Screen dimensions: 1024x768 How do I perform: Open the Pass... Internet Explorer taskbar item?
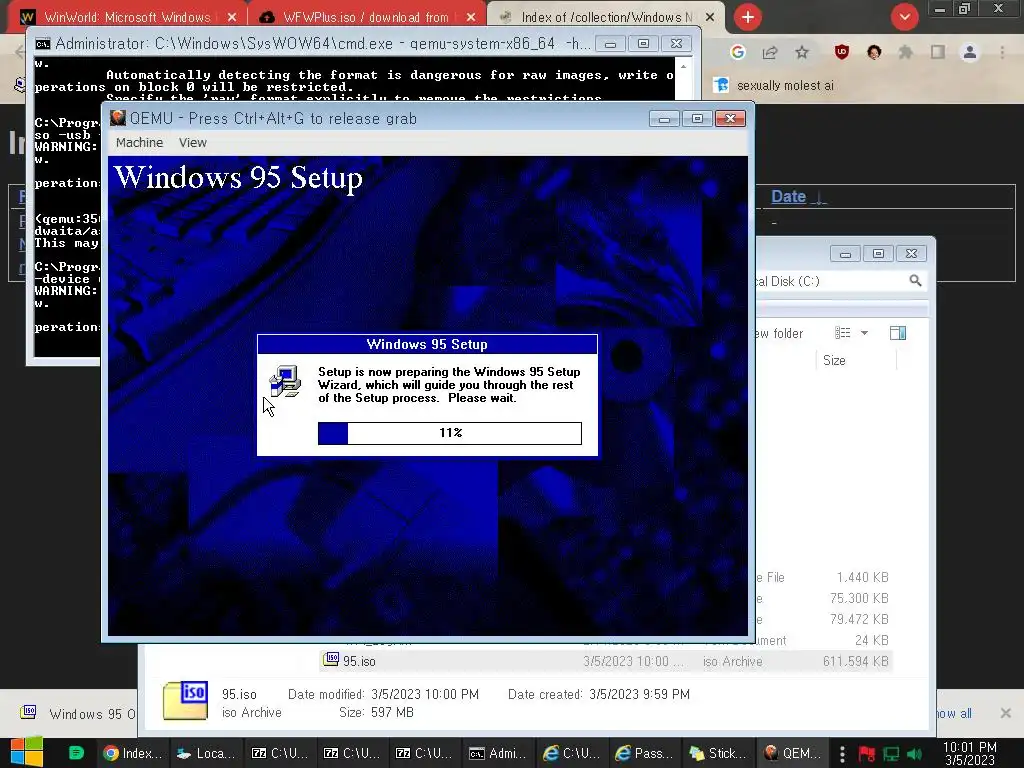[643, 753]
